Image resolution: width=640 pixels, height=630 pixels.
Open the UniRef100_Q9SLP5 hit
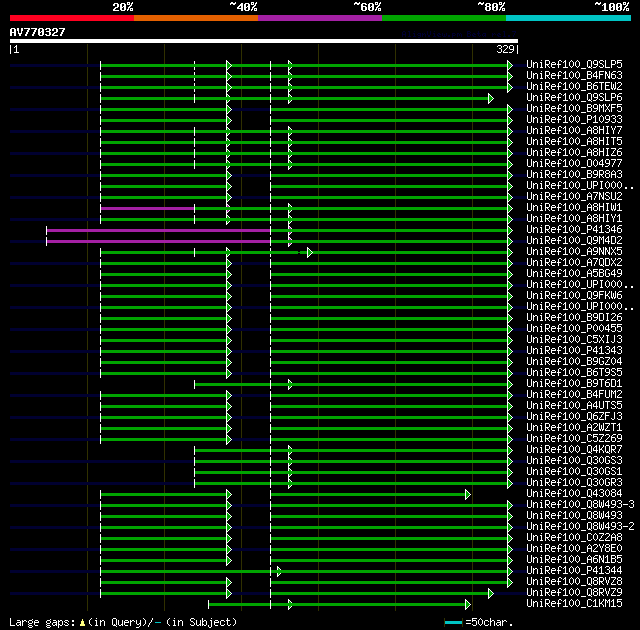pos(574,64)
